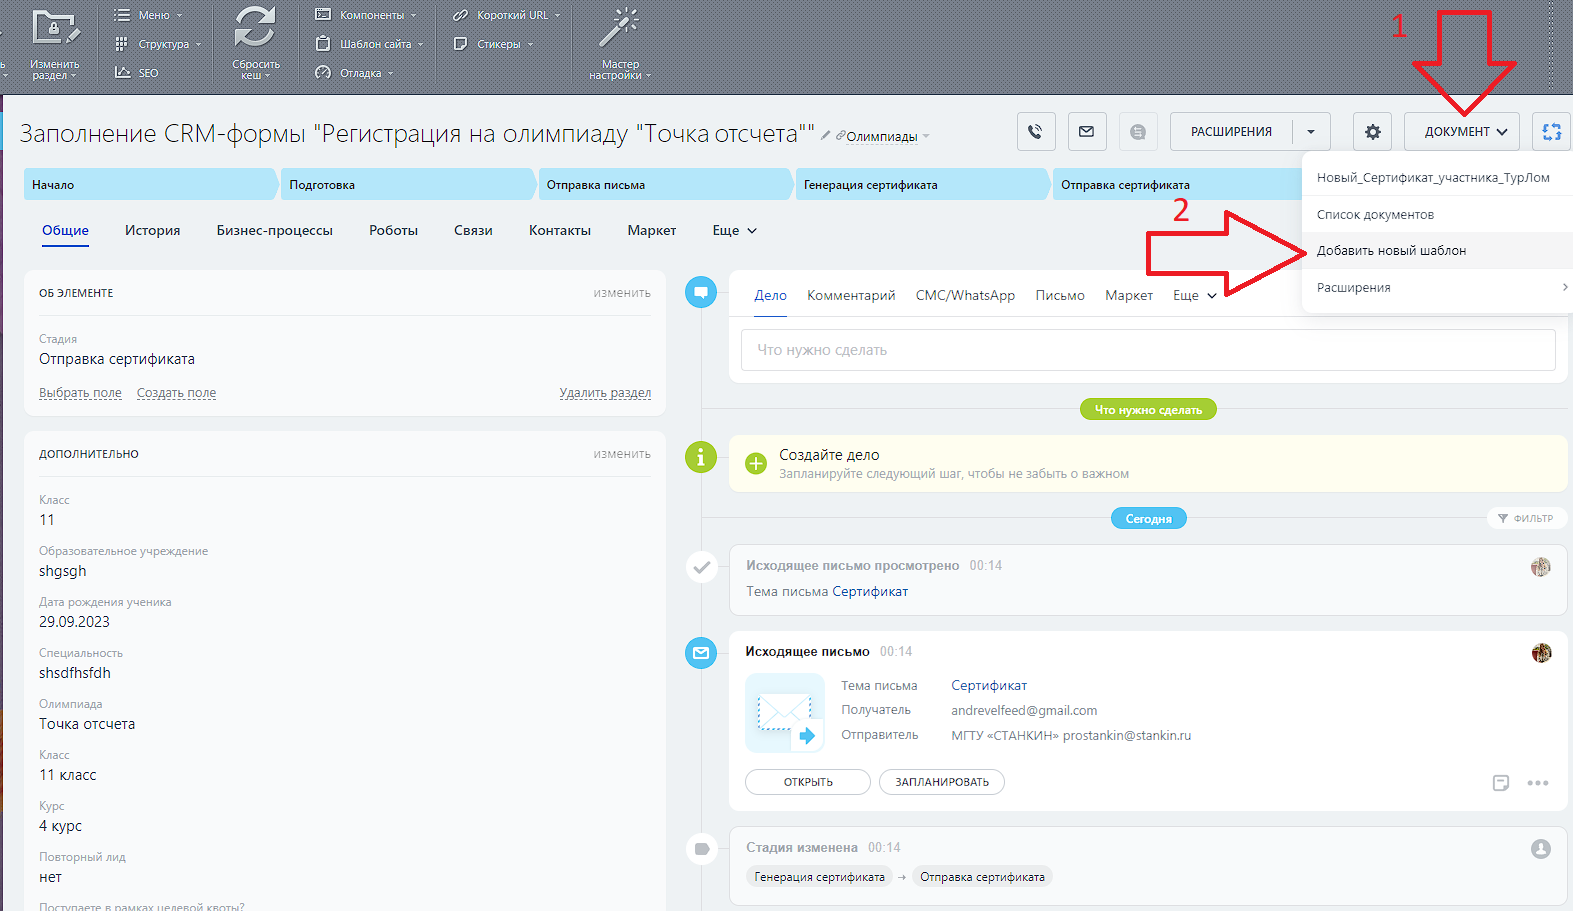The height and width of the screenshot is (911, 1573).
Task: Click изменить in ДОПОЛНИТЕЛЬНО section
Action: (x=622, y=454)
